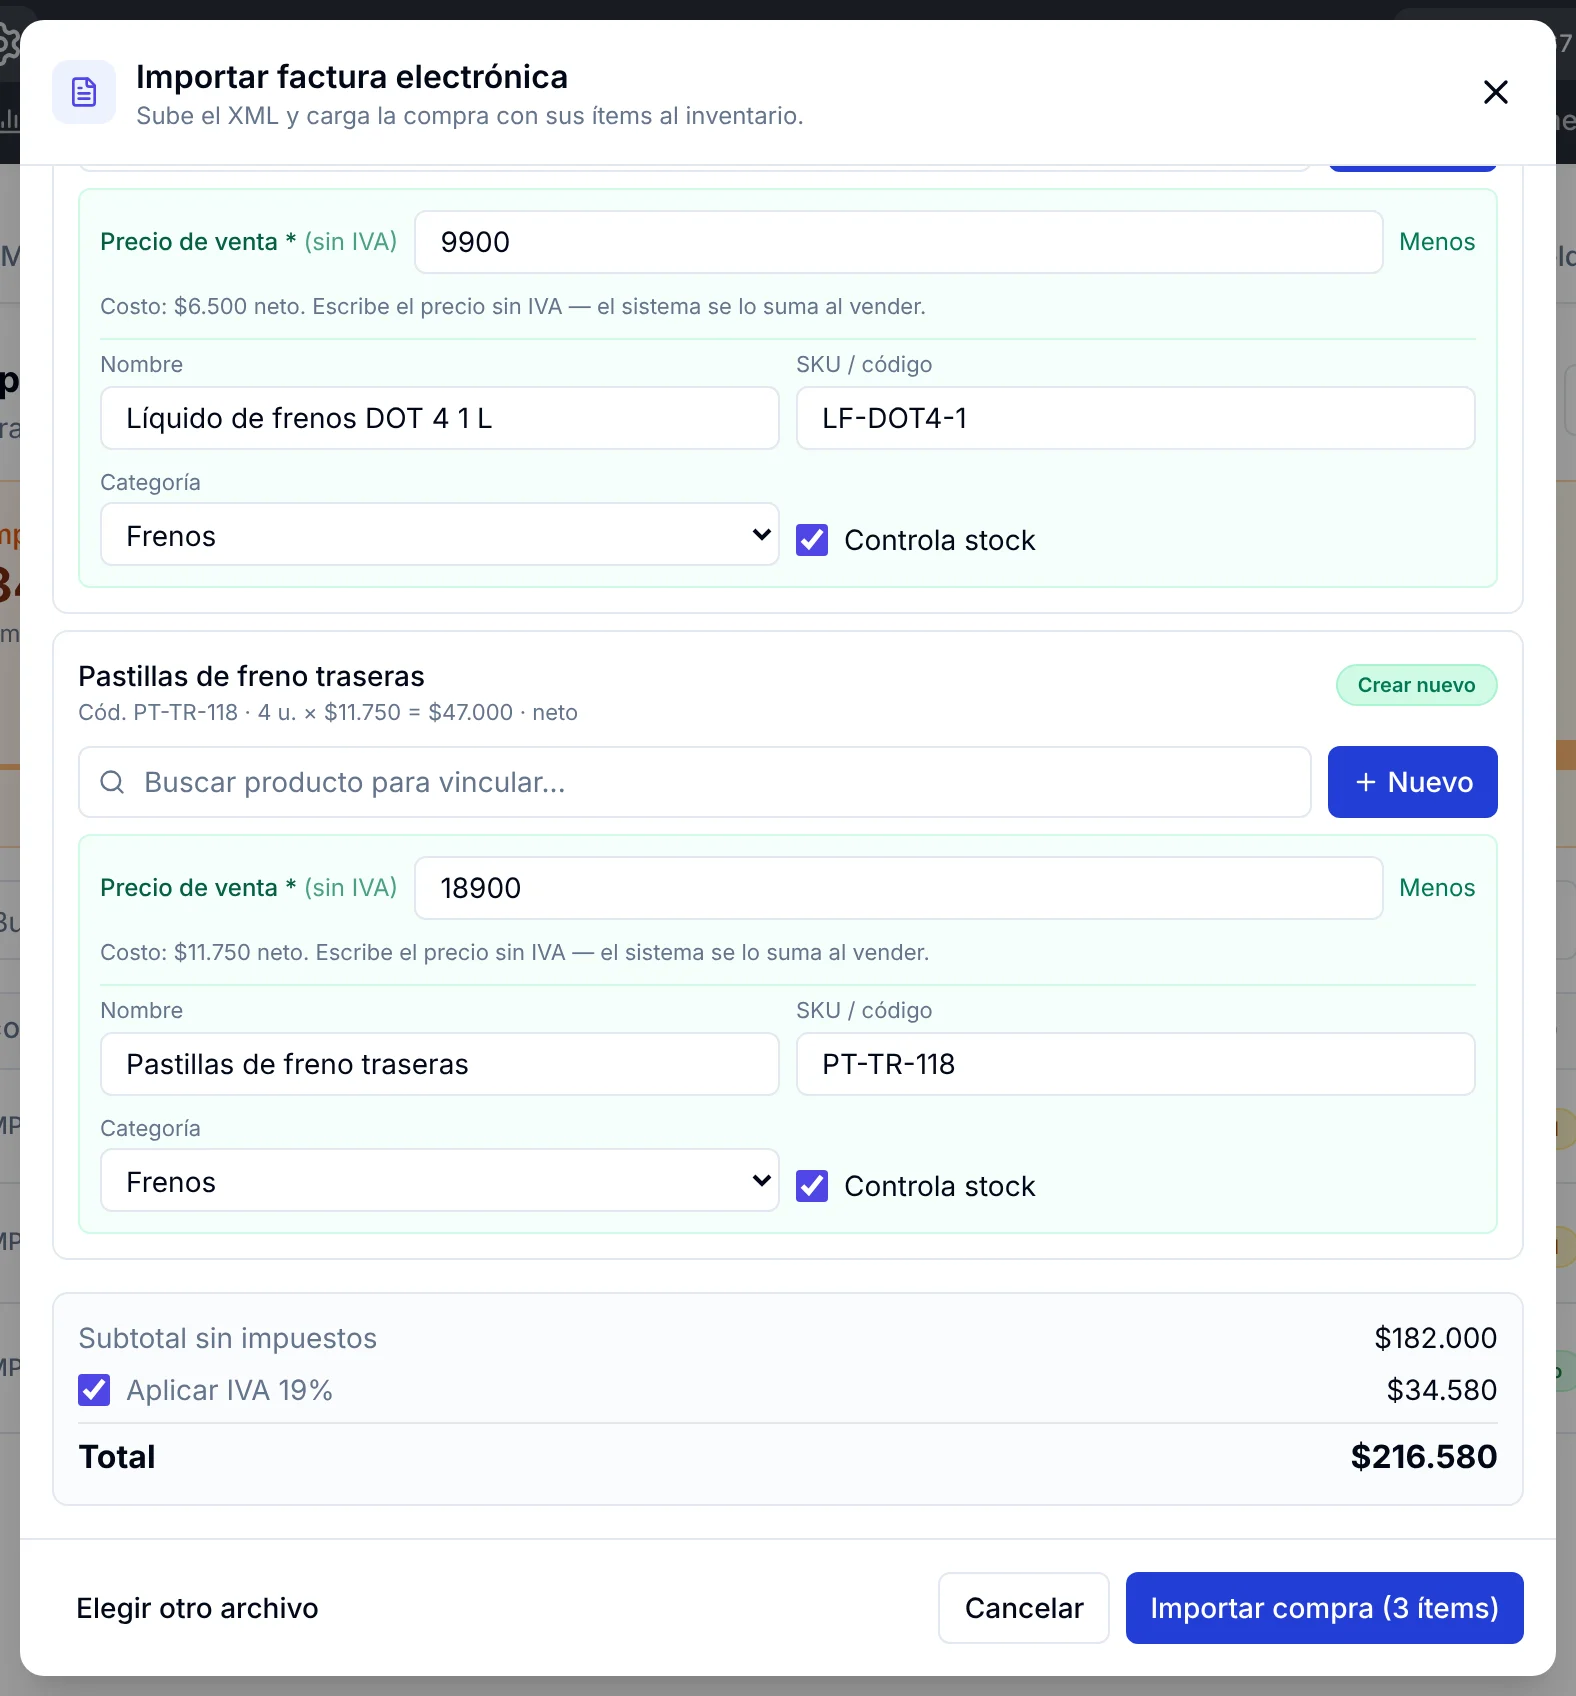Image resolution: width=1576 pixels, height=1696 pixels.
Task: Collapse details with Menos beside price 18900
Action: [x=1437, y=888]
